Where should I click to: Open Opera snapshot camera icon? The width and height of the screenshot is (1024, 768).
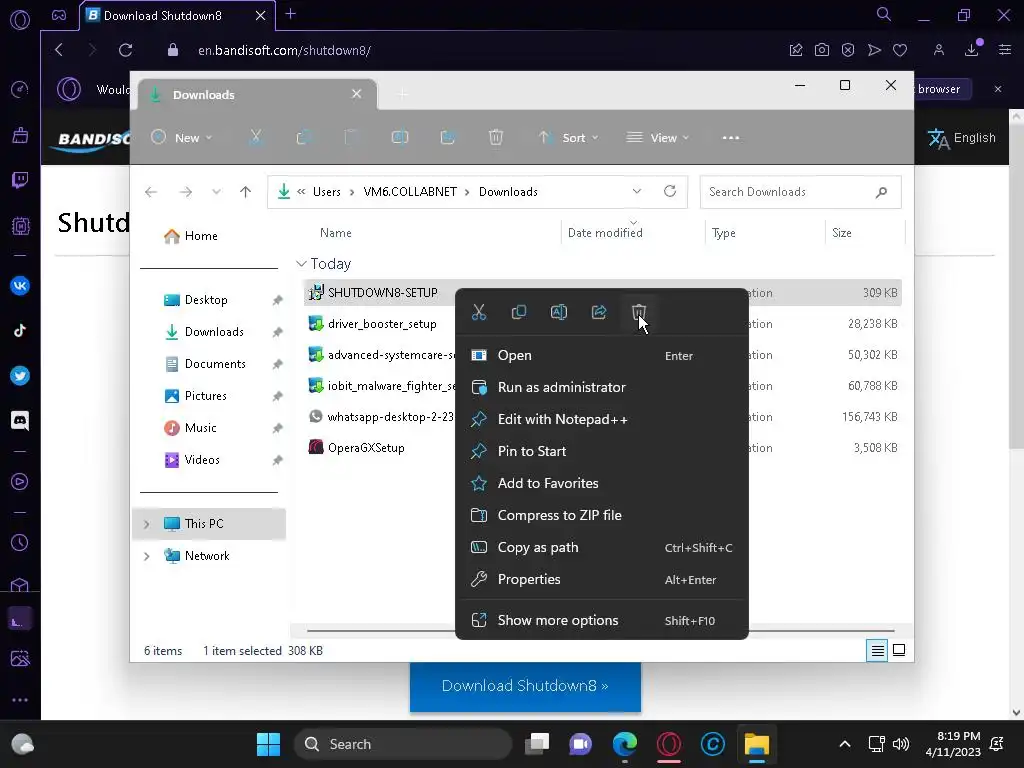[x=822, y=50]
